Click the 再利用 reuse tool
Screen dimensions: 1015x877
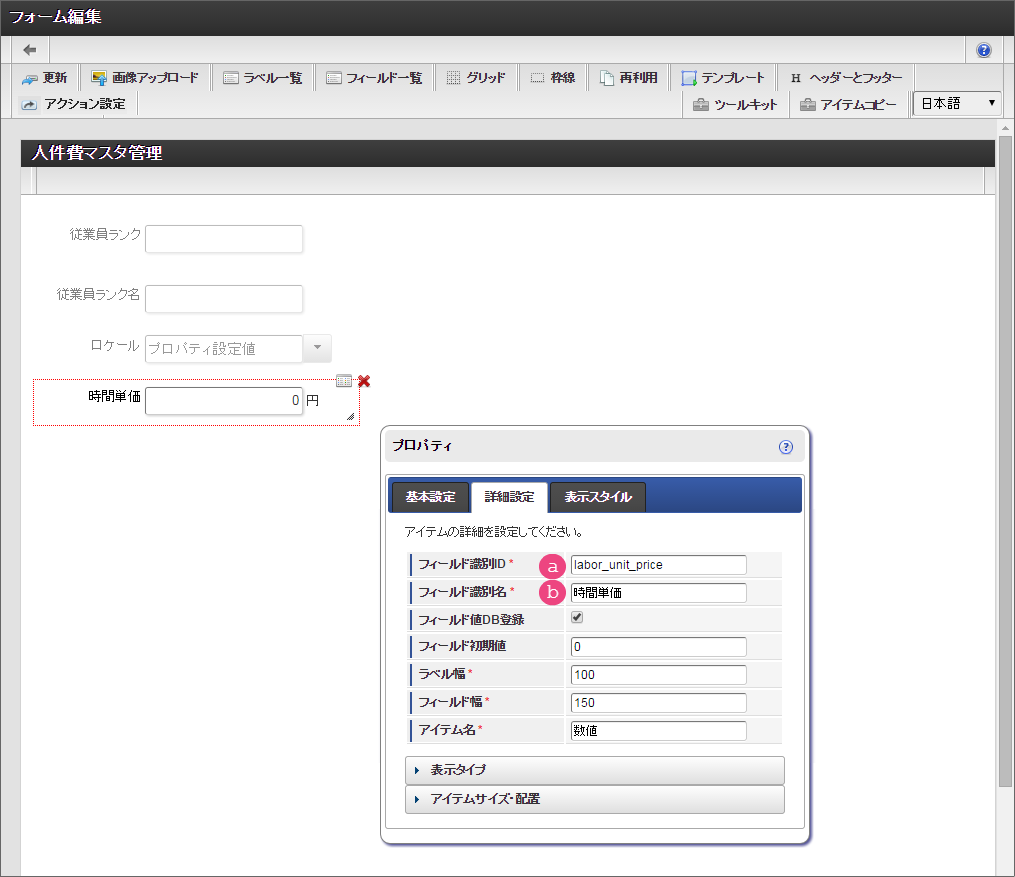(x=629, y=78)
